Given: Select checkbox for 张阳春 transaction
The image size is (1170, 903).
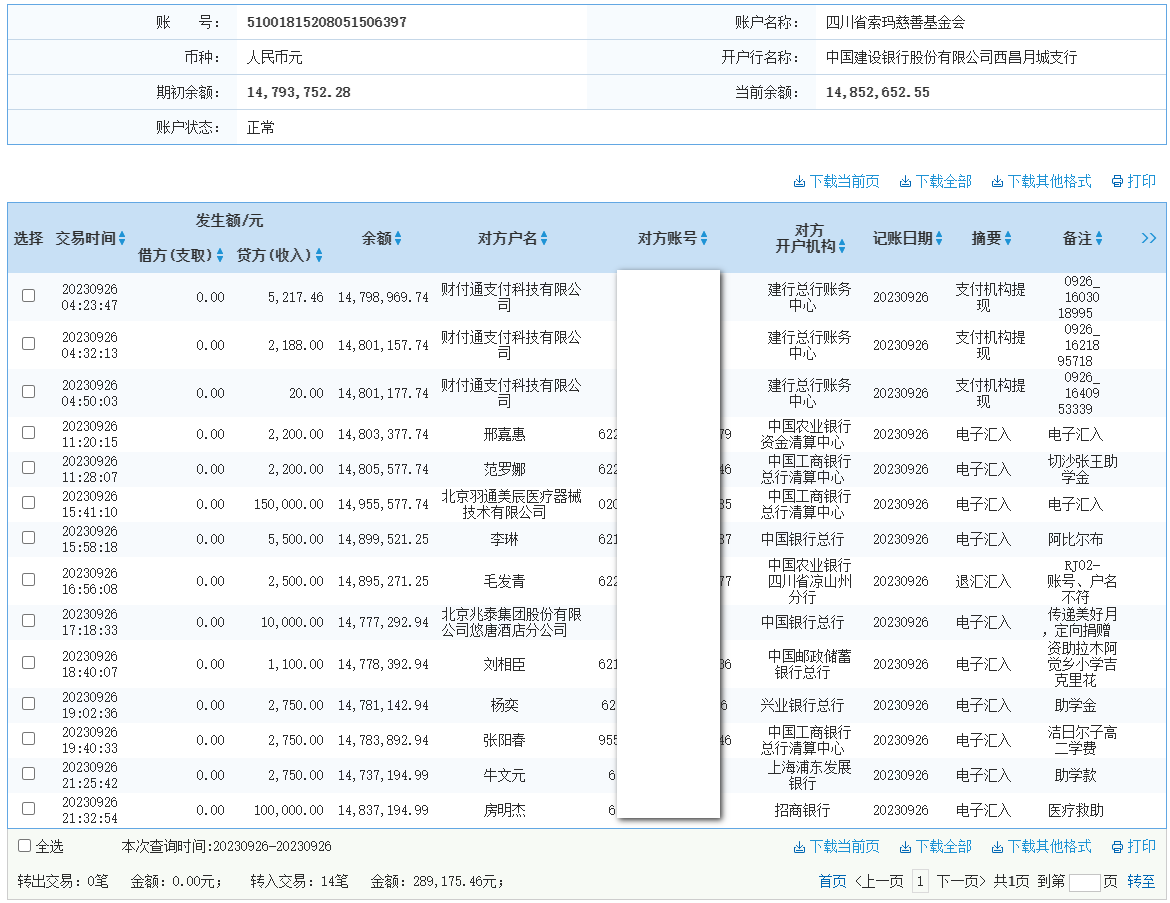Looking at the screenshot, I should [28, 738].
